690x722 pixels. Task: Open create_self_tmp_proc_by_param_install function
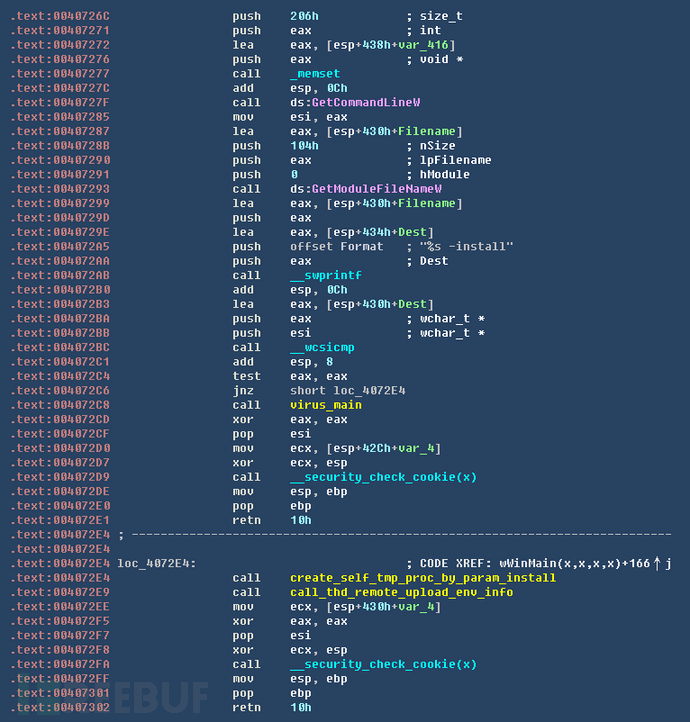[423, 577]
